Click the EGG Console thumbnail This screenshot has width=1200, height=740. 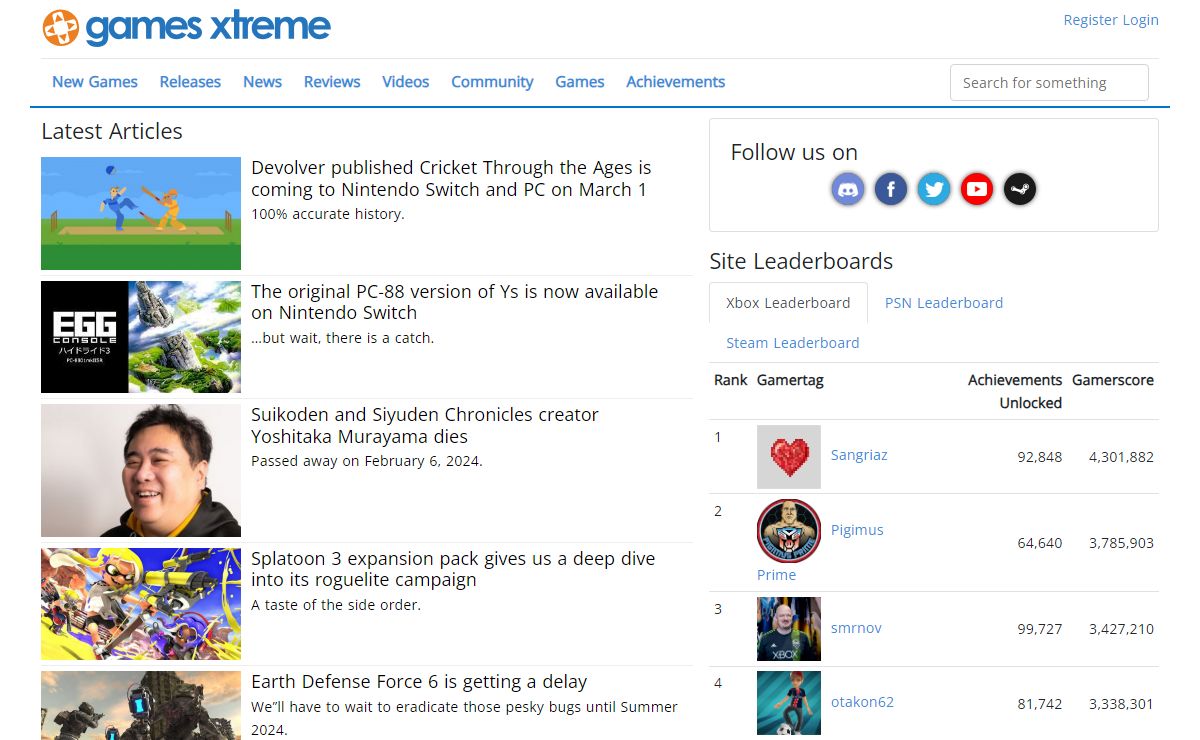click(x=141, y=337)
